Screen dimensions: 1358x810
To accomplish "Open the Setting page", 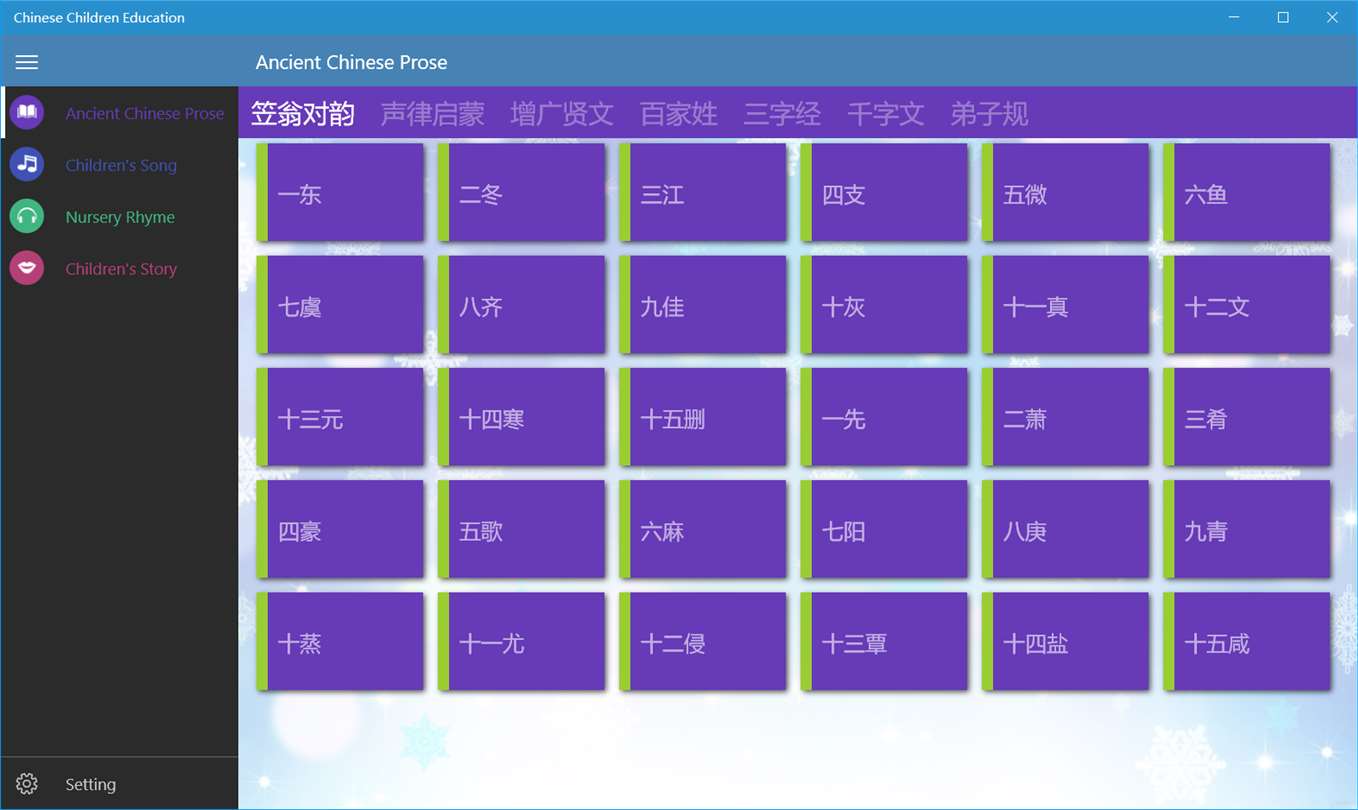I will [x=119, y=784].
